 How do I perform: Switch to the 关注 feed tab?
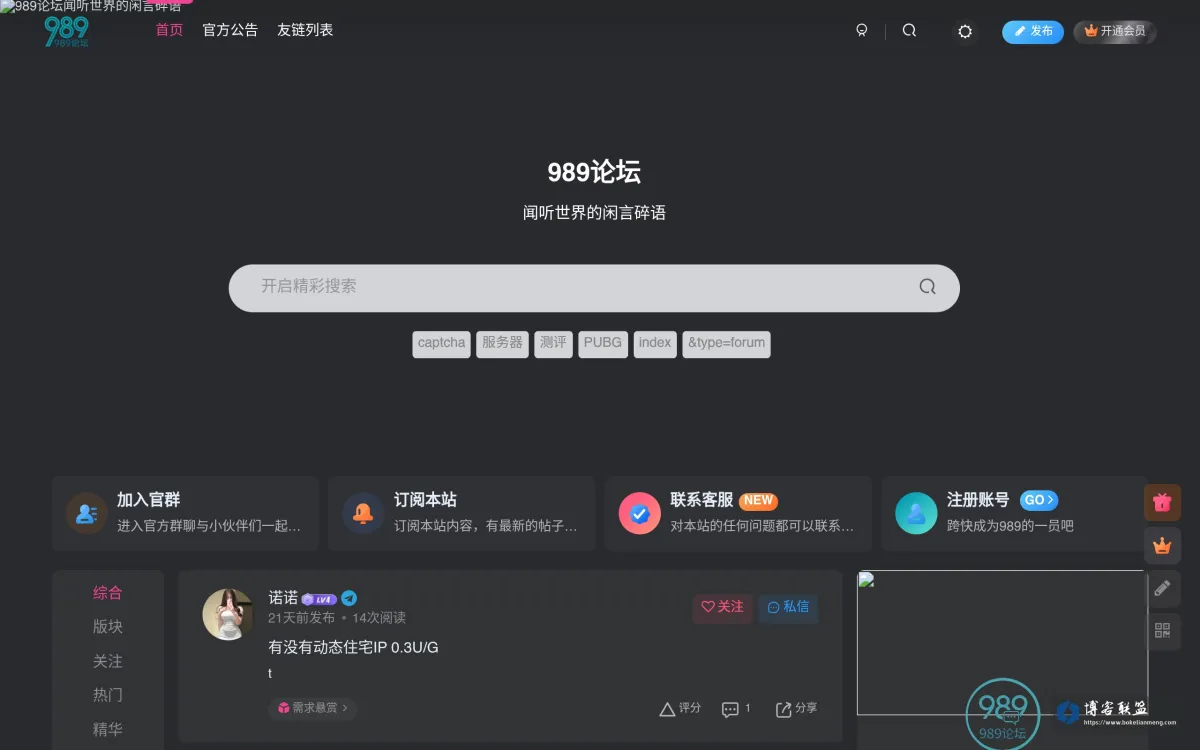pyautogui.click(x=108, y=662)
